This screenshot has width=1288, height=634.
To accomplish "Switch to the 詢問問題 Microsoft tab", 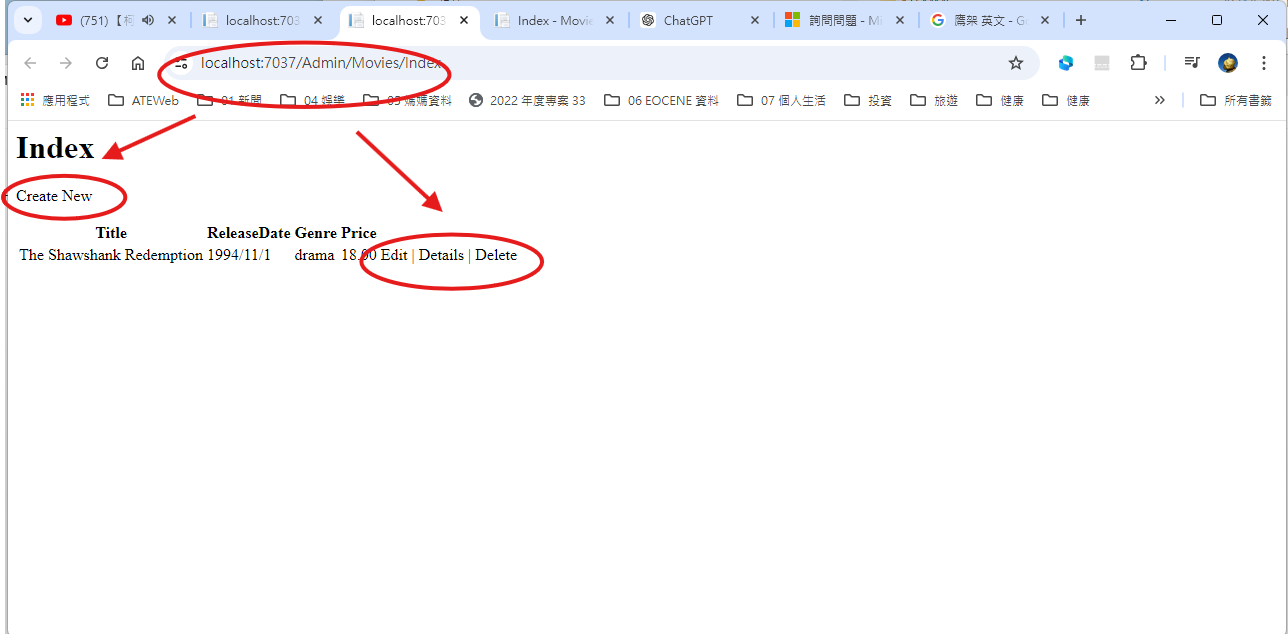I will point(846,20).
